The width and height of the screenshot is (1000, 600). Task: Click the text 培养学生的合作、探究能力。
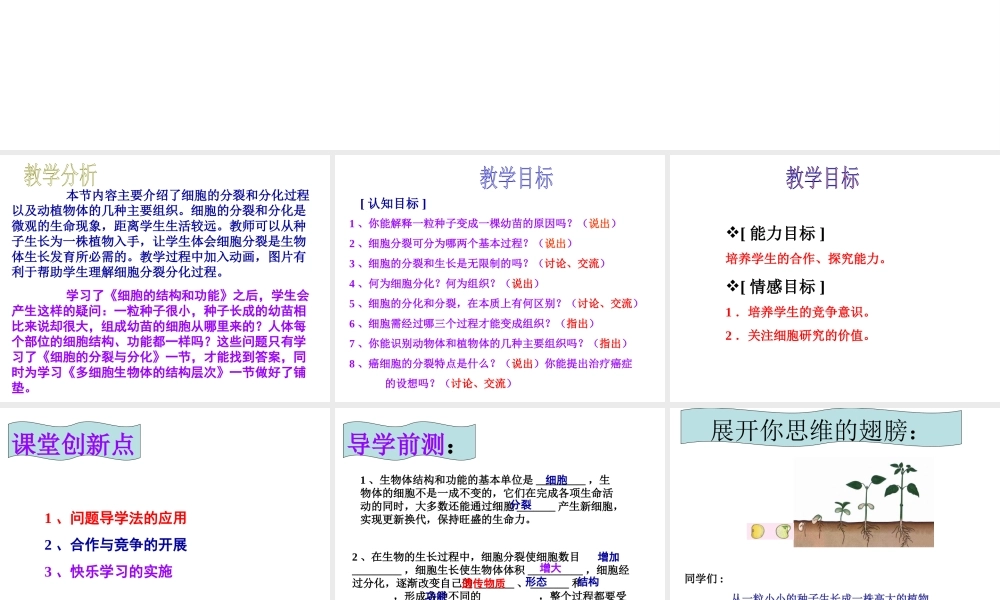click(805, 259)
